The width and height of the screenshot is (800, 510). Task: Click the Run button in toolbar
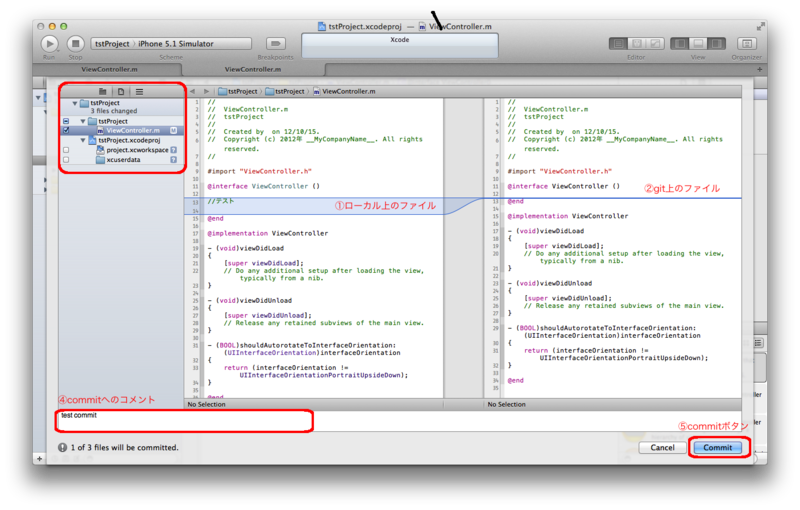[49, 44]
